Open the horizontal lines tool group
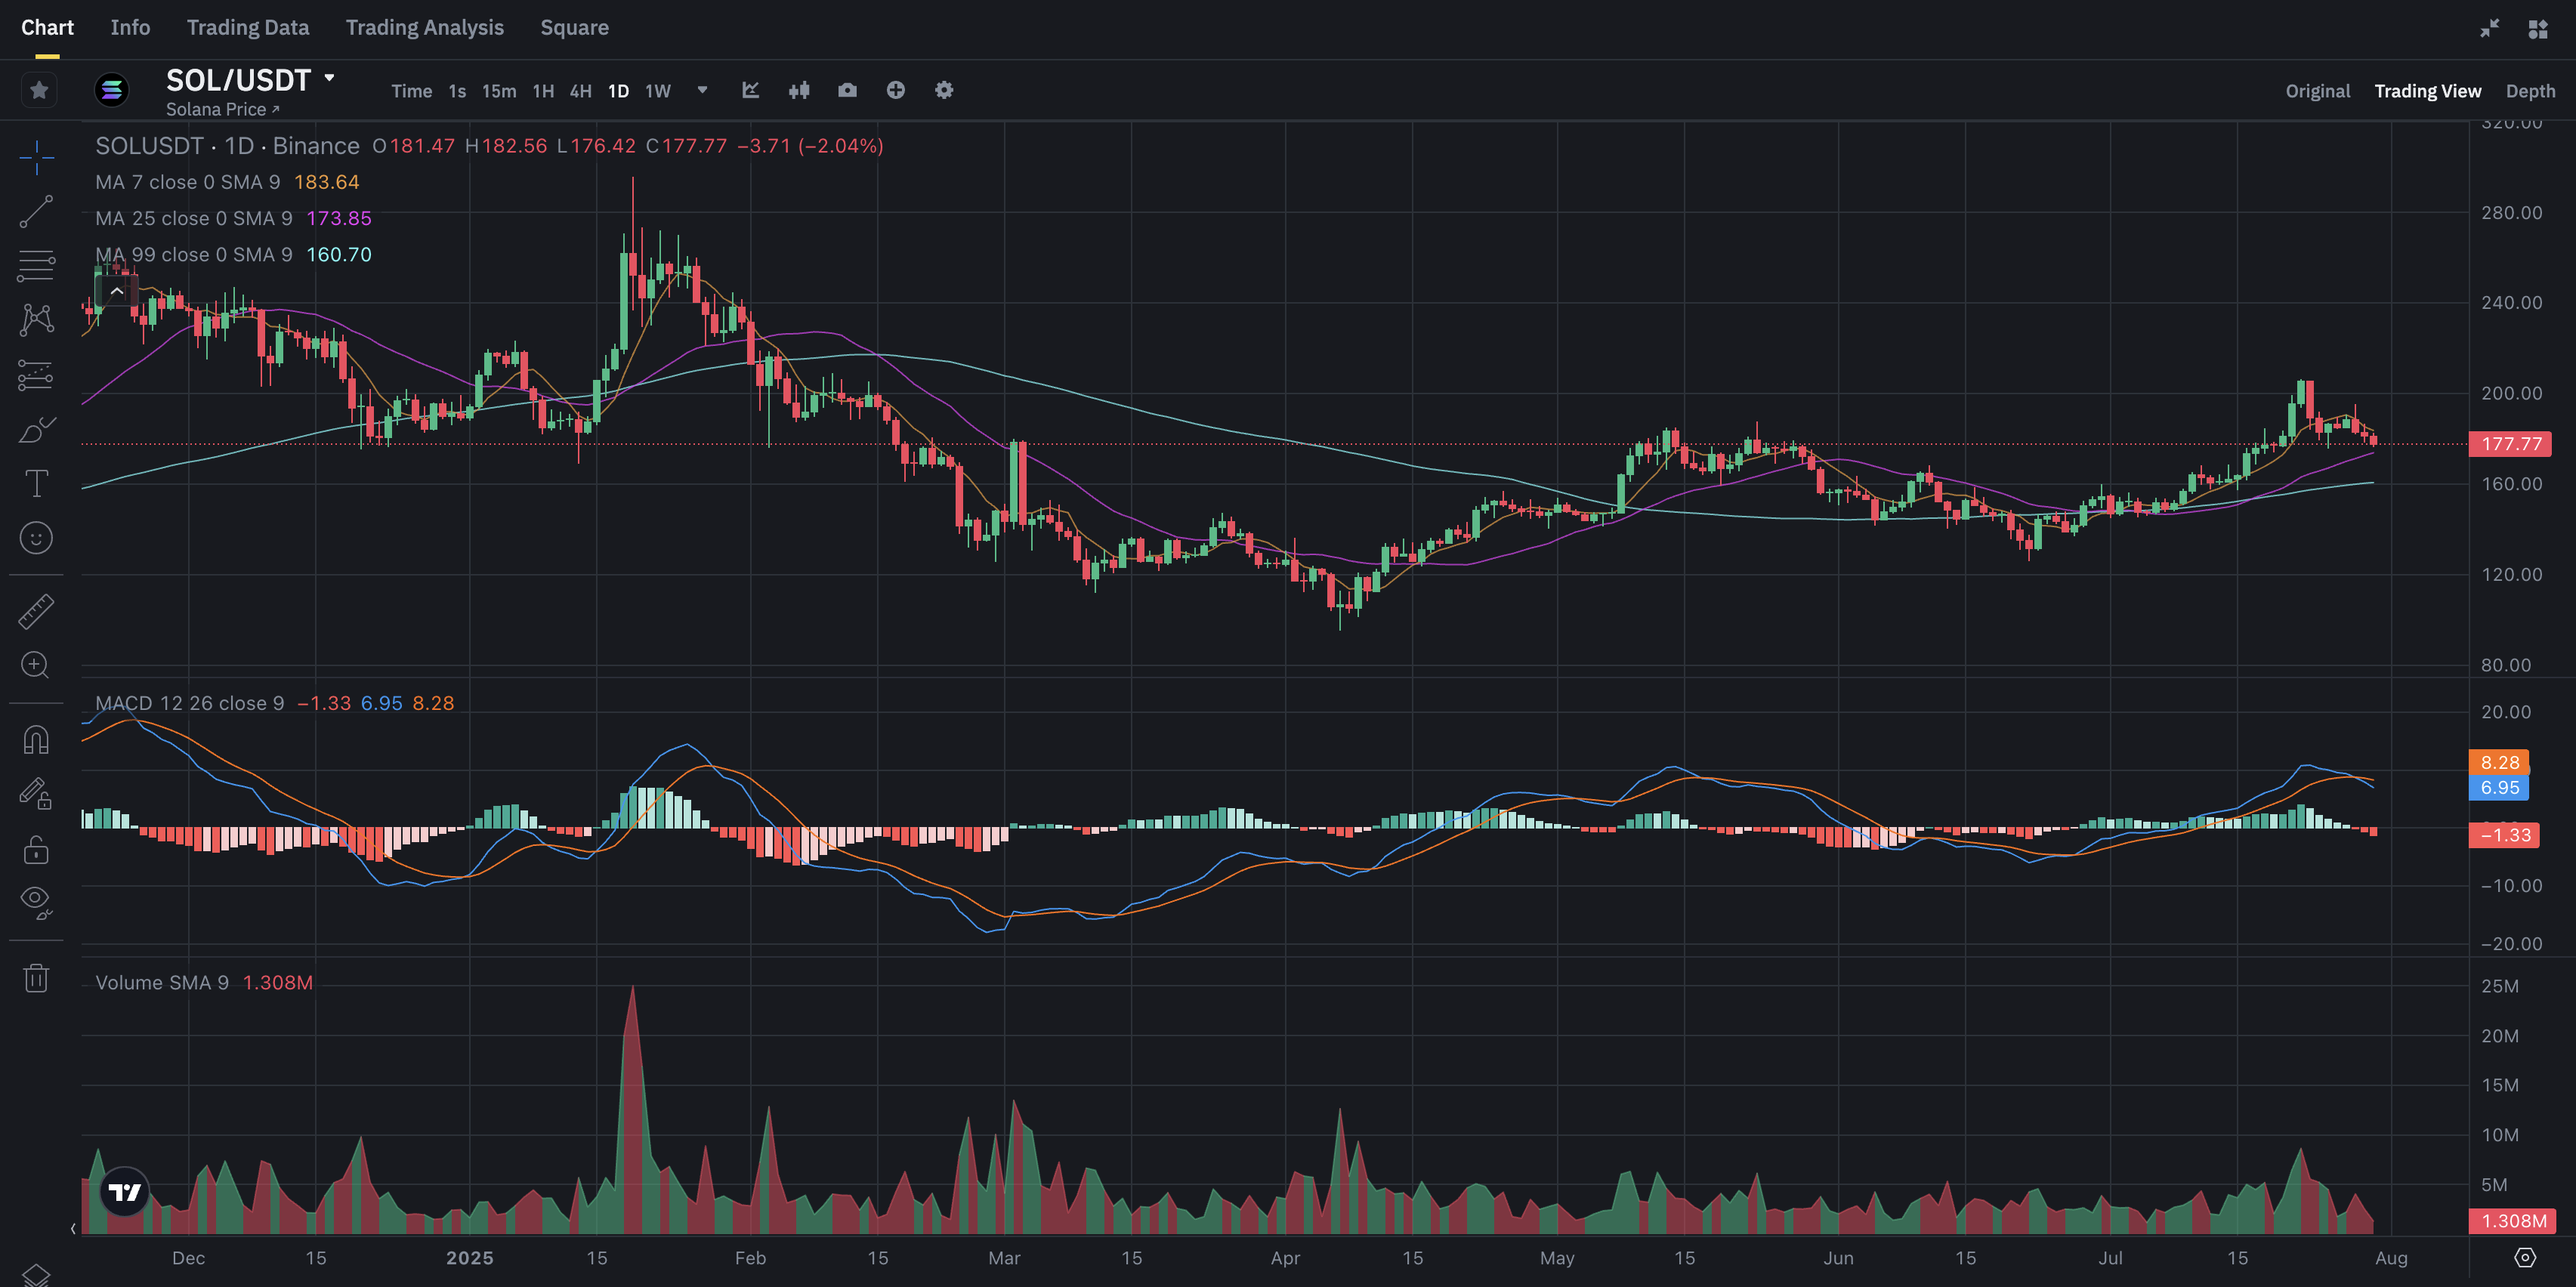 click(x=36, y=266)
